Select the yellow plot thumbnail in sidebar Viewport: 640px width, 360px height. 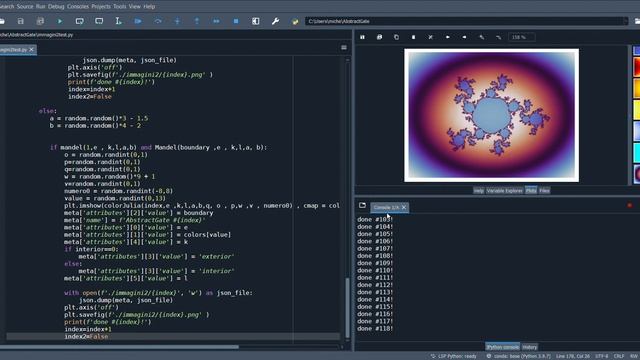pyautogui.click(x=636, y=110)
